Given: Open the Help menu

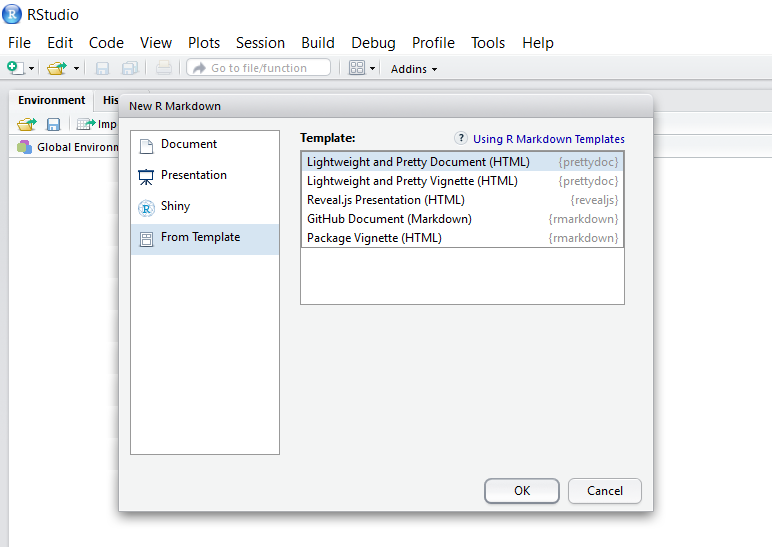Looking at the screenshot, I should tap(538, 43).
